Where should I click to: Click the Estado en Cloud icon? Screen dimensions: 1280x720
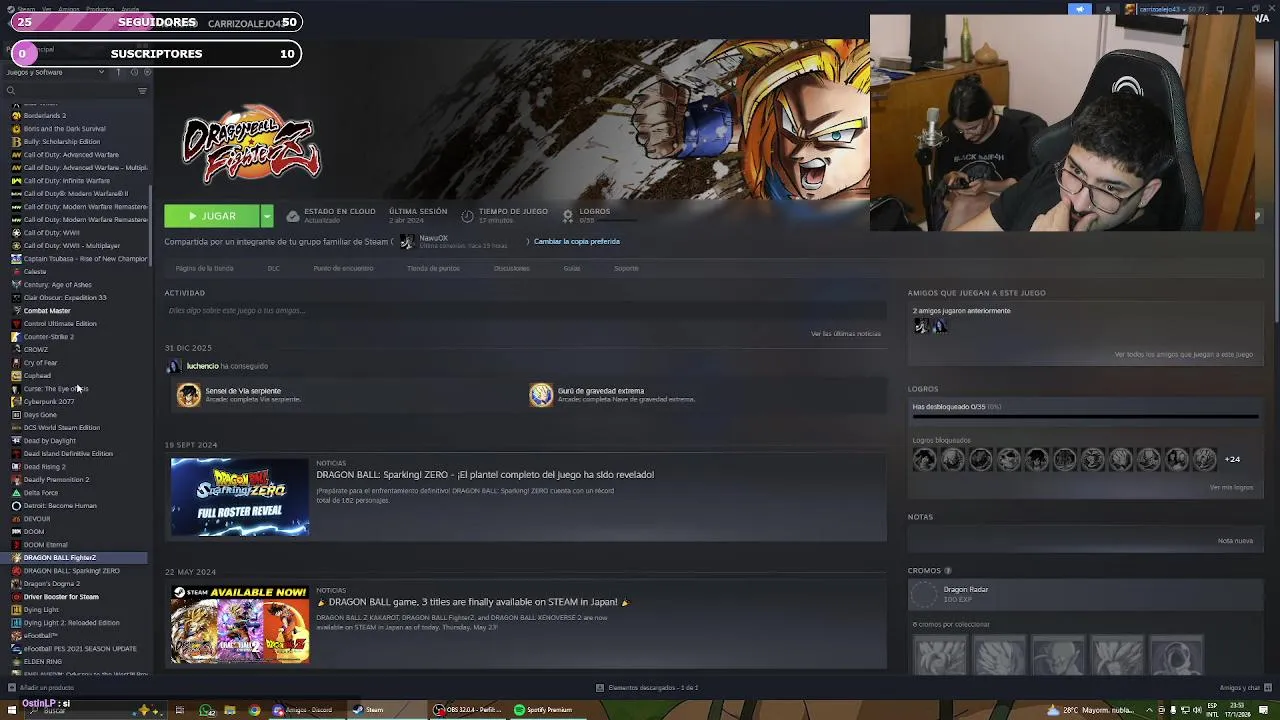pos(292,216)
